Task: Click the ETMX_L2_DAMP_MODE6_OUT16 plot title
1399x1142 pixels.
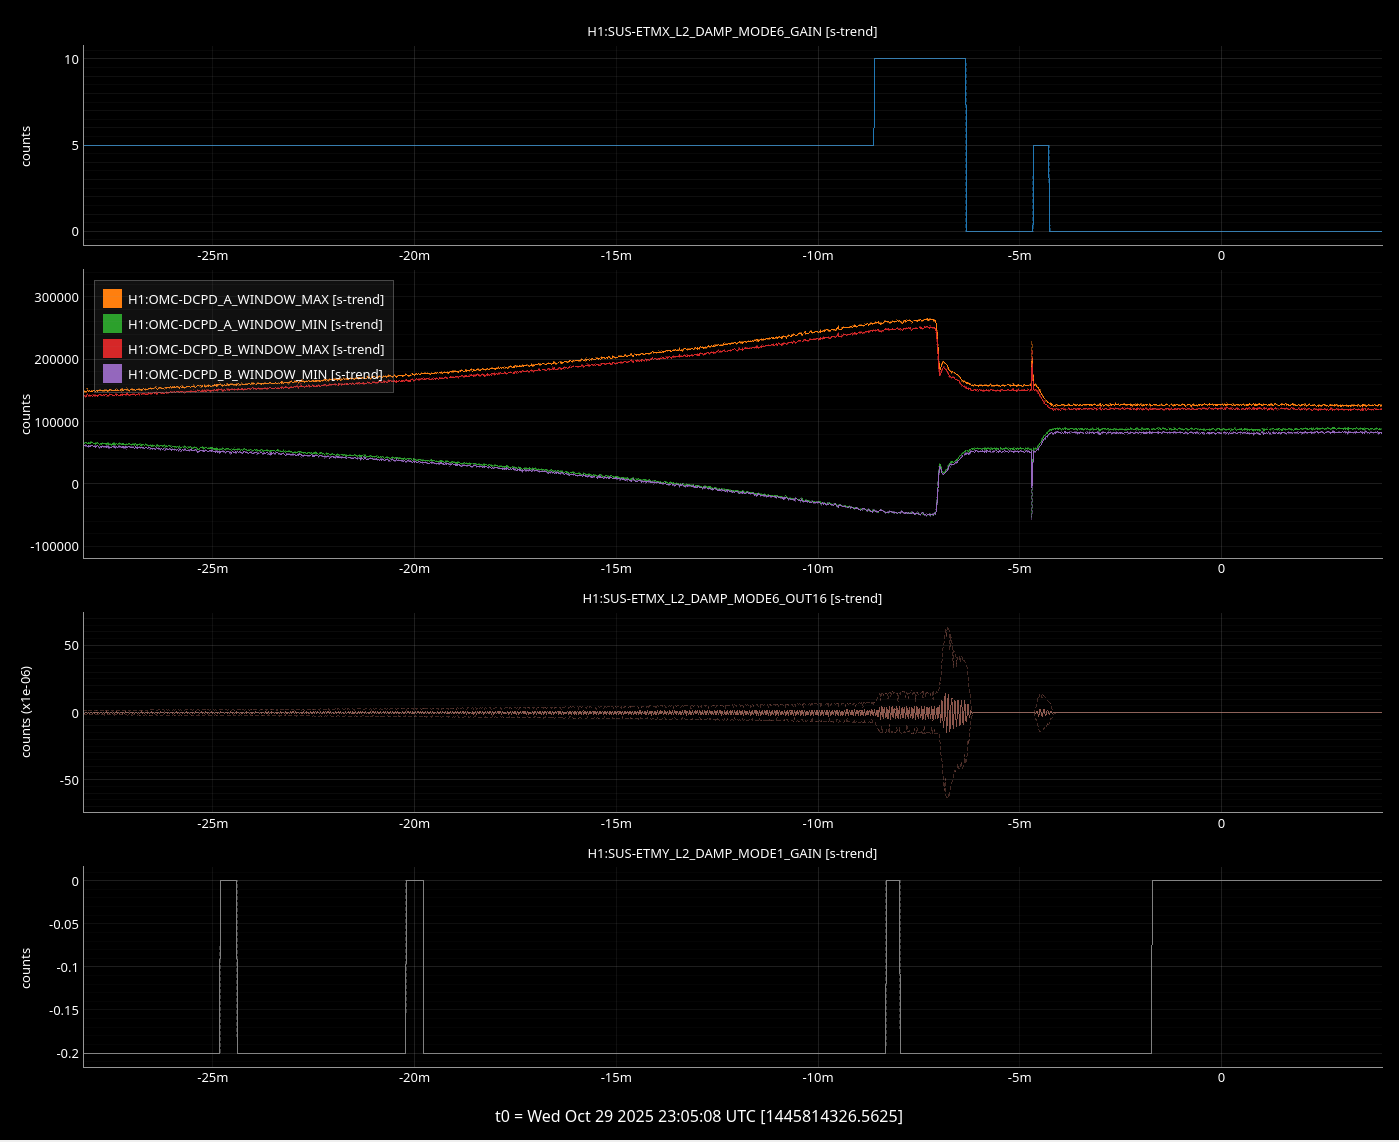Action: [x=732, y=599]
